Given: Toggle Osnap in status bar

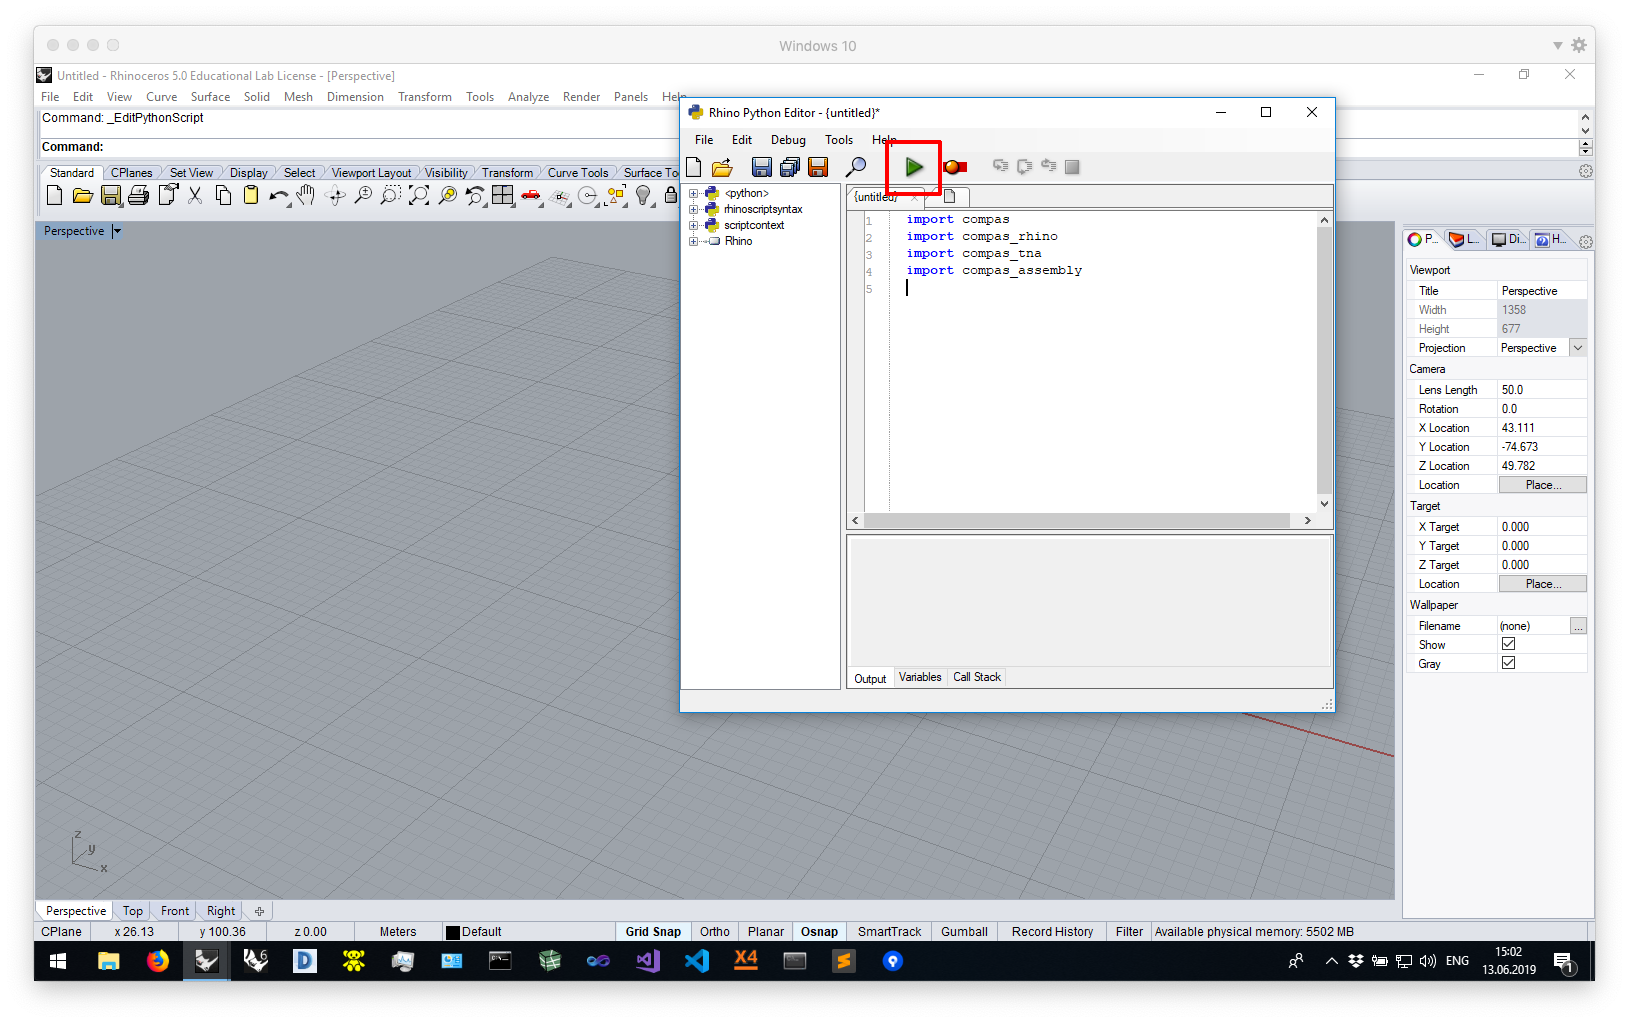Looking at the screenshot, I should pyautogui.click(x=819, y=931).
